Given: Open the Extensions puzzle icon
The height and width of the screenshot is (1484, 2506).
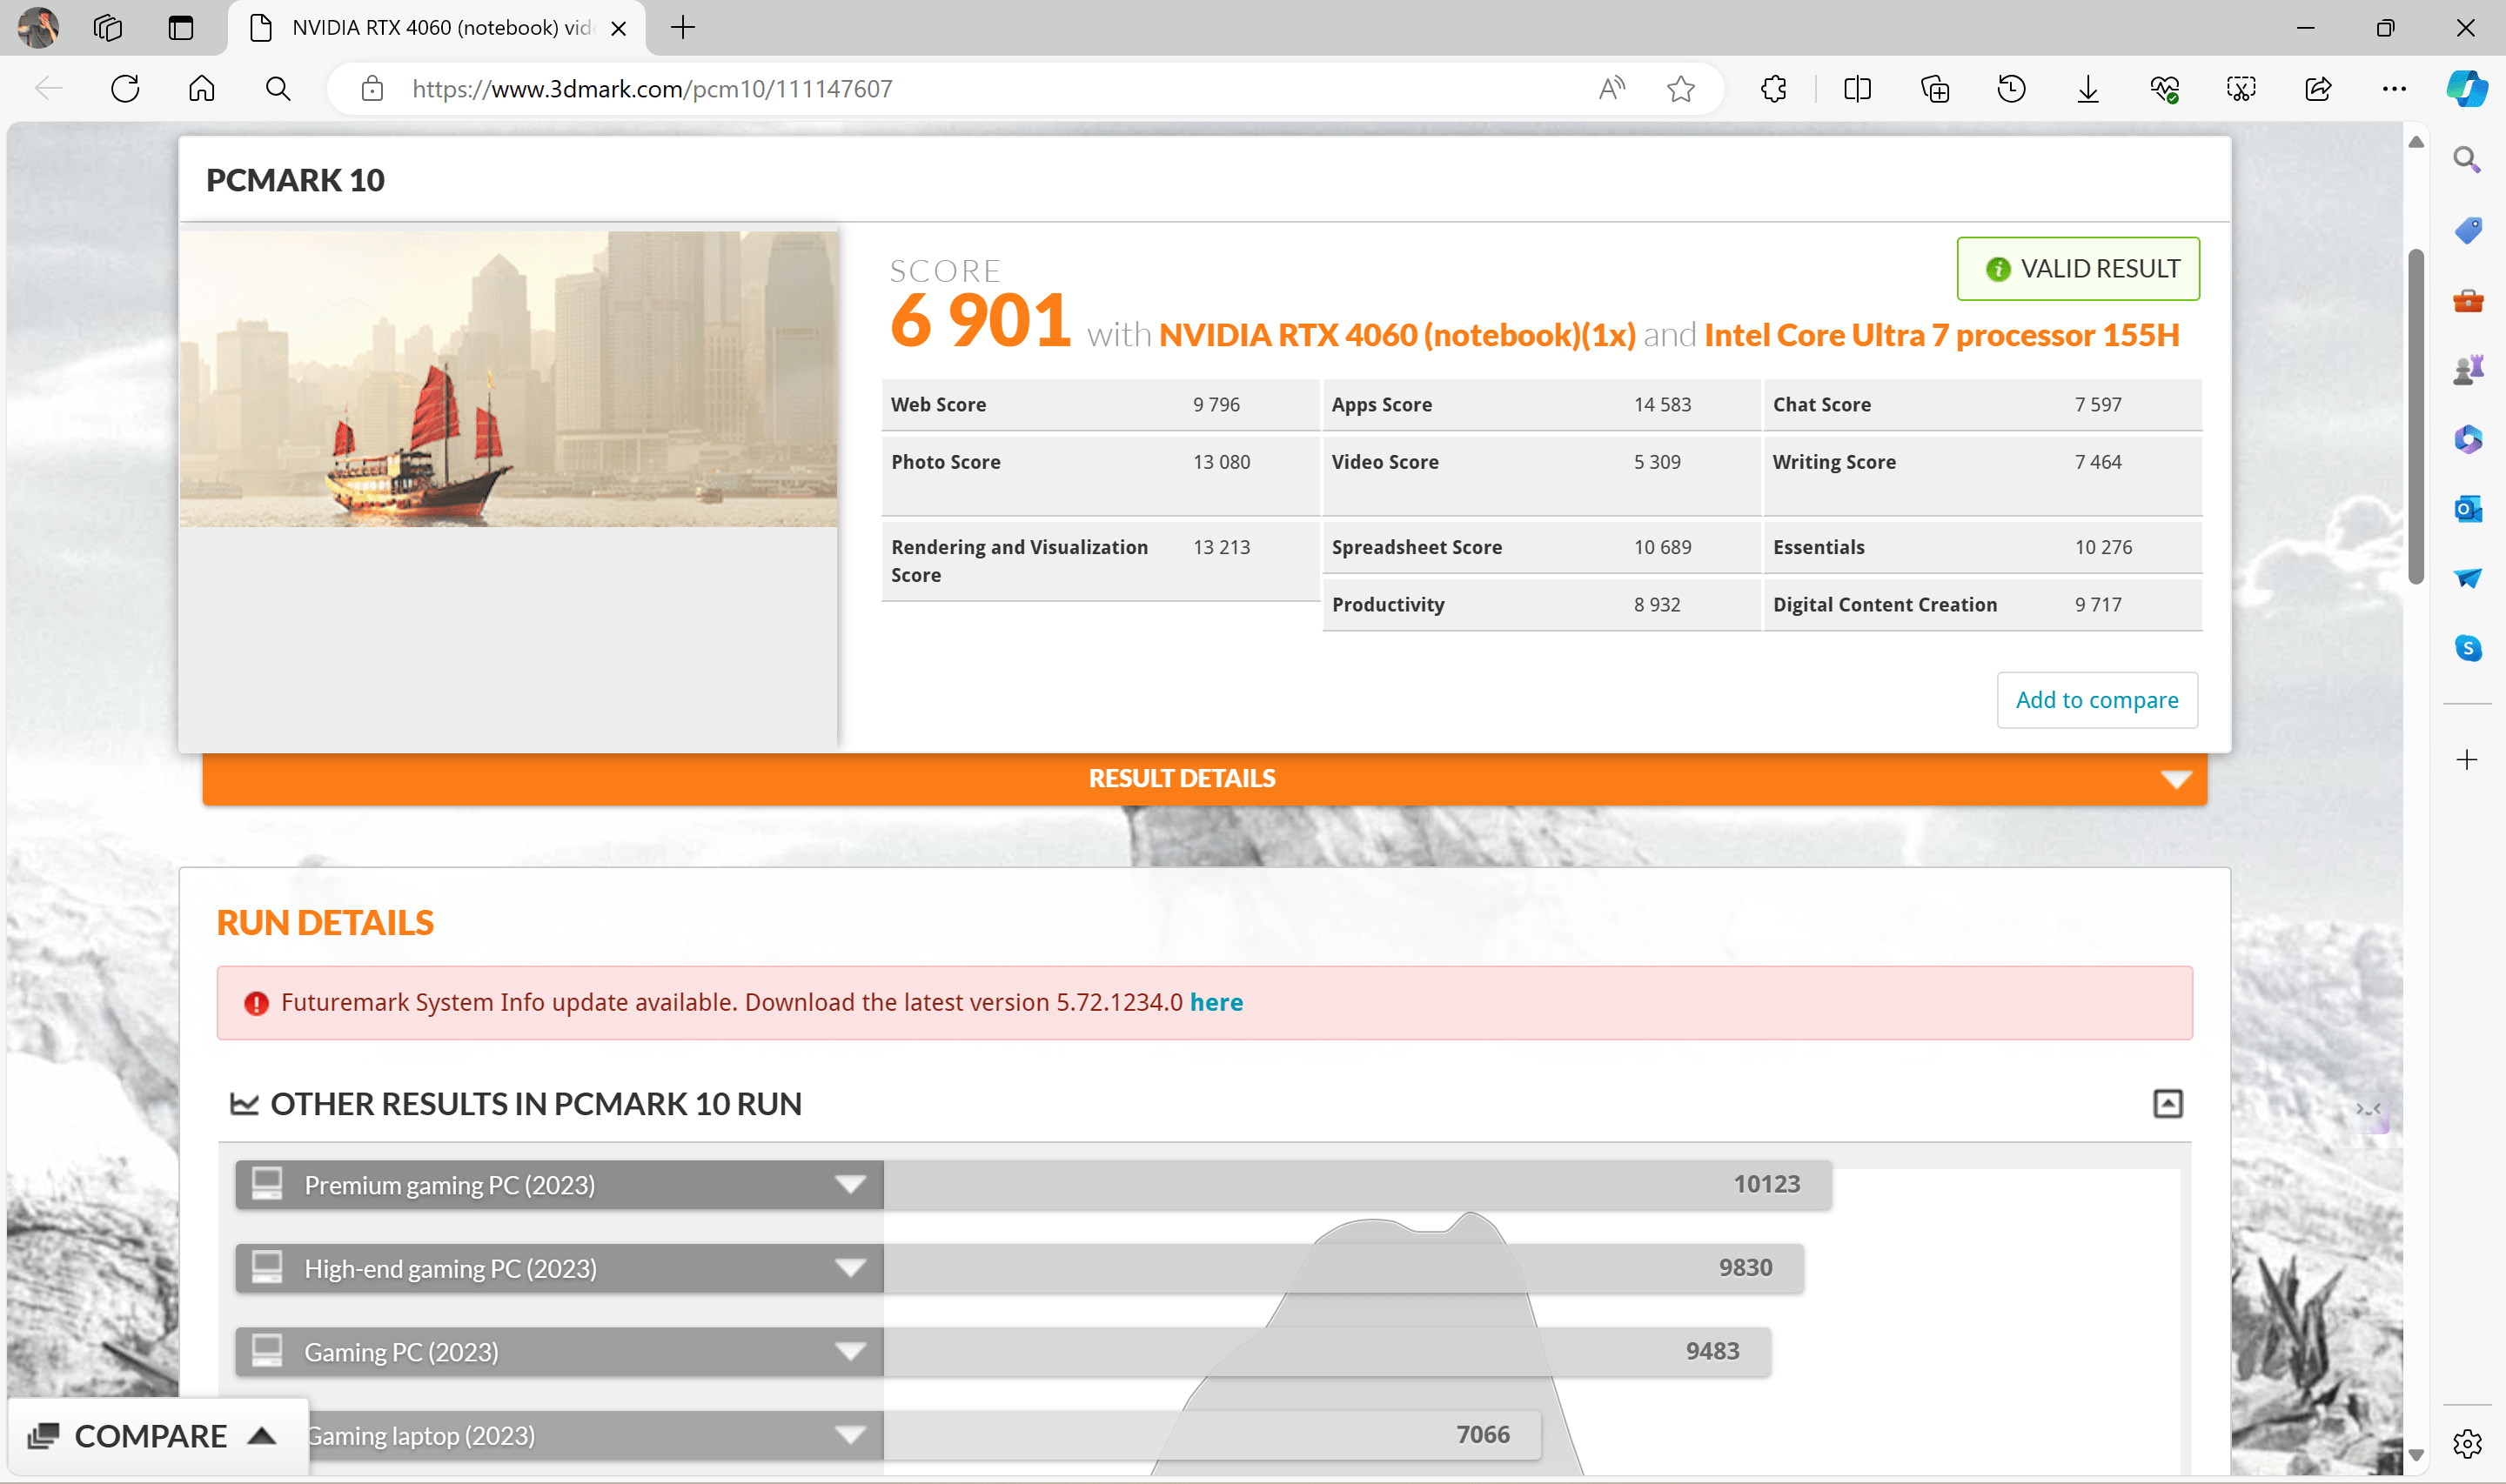Looking at the screenshot, I should click(x=1773, y=89).
